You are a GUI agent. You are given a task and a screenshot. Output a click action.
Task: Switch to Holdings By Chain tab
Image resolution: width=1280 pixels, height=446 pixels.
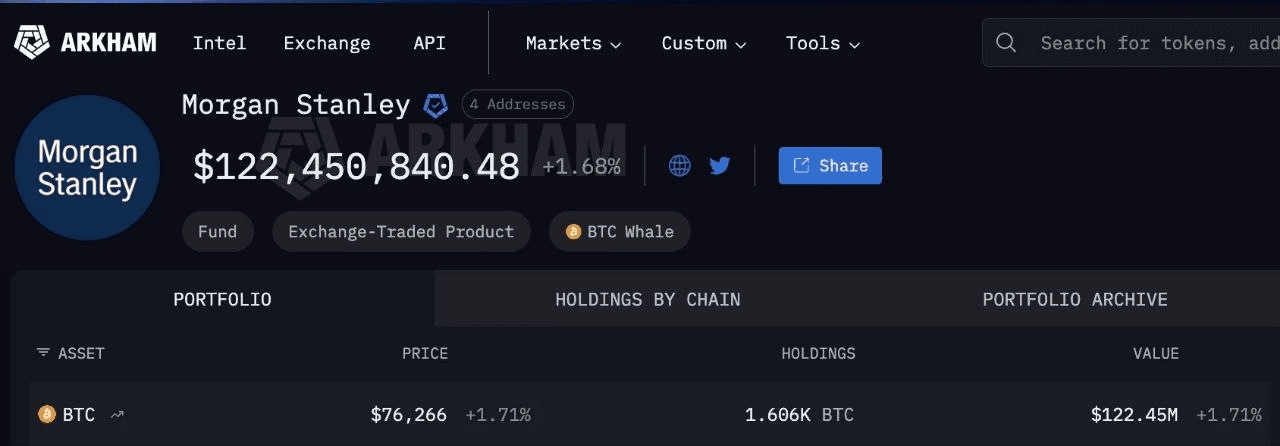[648, 299]
